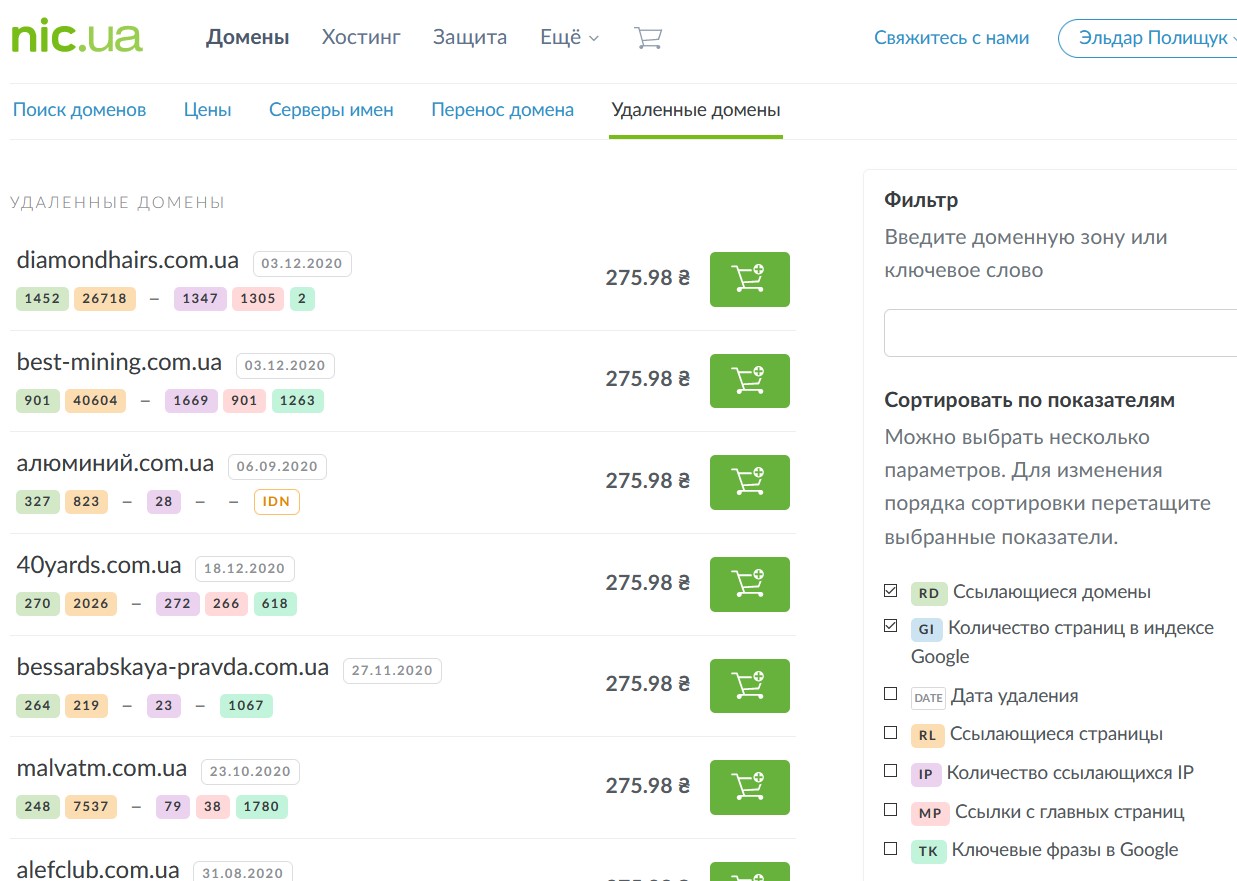The image size is (1237, 881).
Task: Open the diamondhairs.com.ua domain link
Action: [128, 261]
